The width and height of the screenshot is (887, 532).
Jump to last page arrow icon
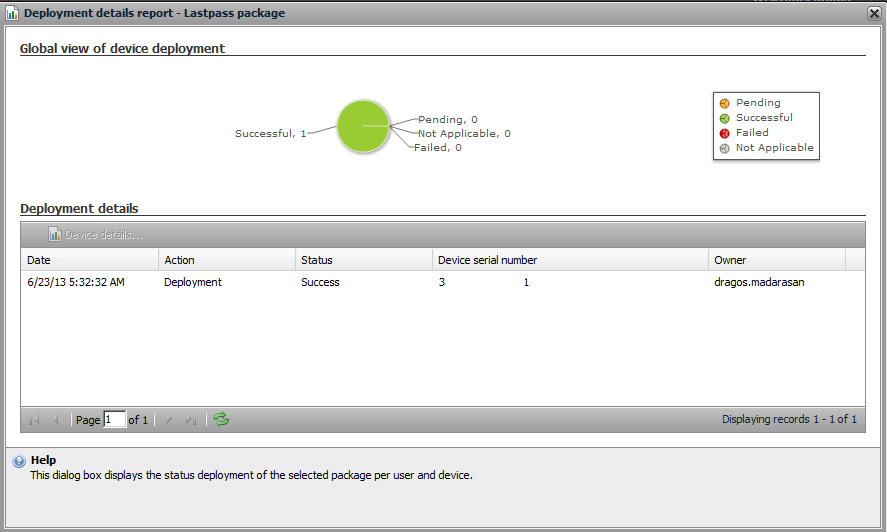(190, 420)
